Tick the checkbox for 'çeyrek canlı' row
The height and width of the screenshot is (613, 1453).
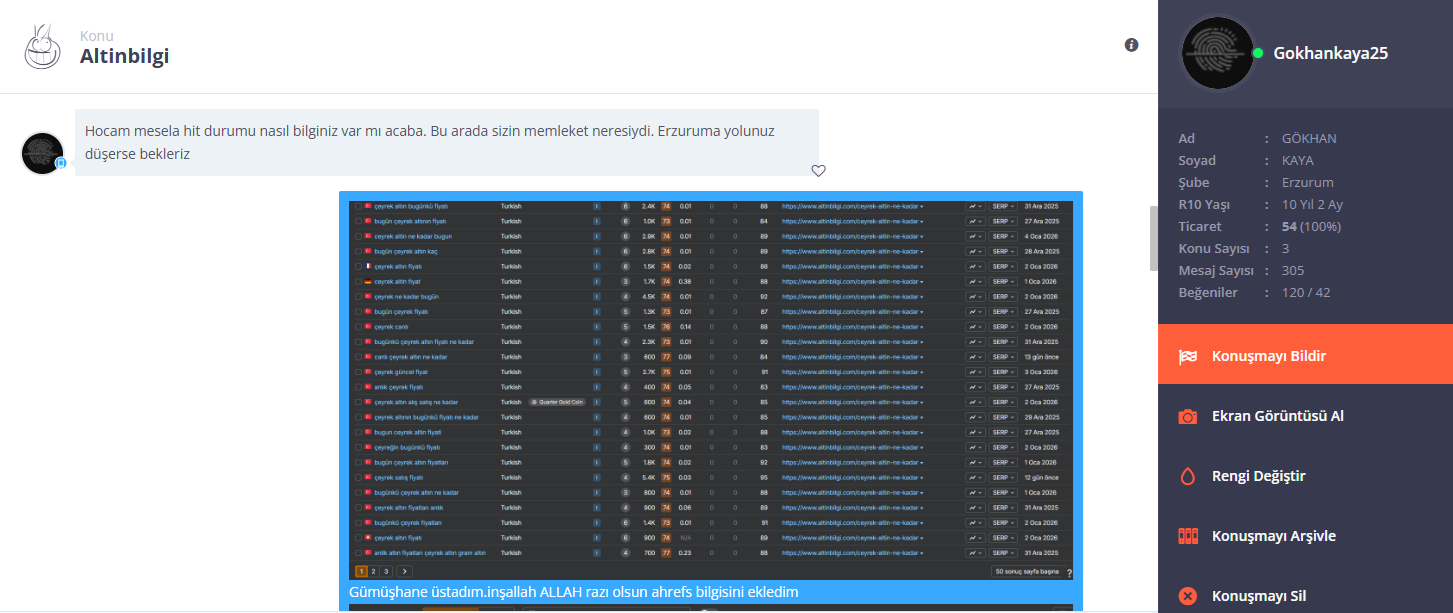[358, 327]
